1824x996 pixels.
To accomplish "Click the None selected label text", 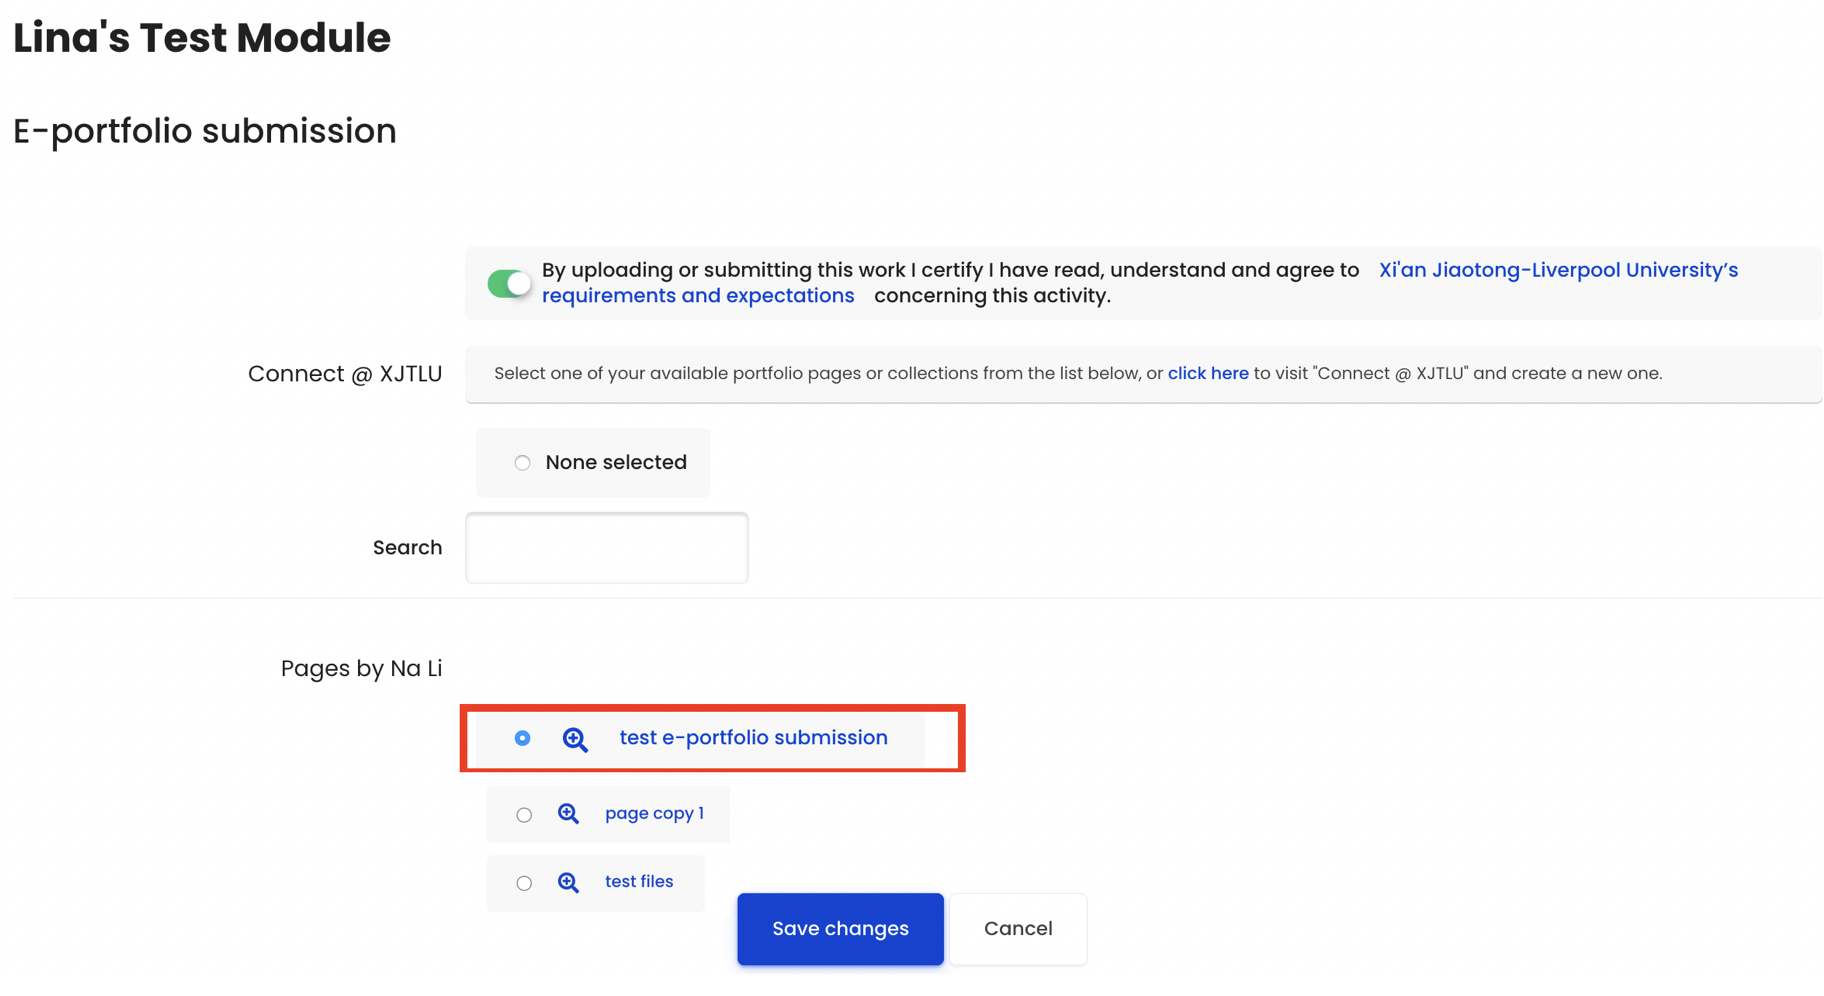I will pyautogui.click(x=616, y=462).
